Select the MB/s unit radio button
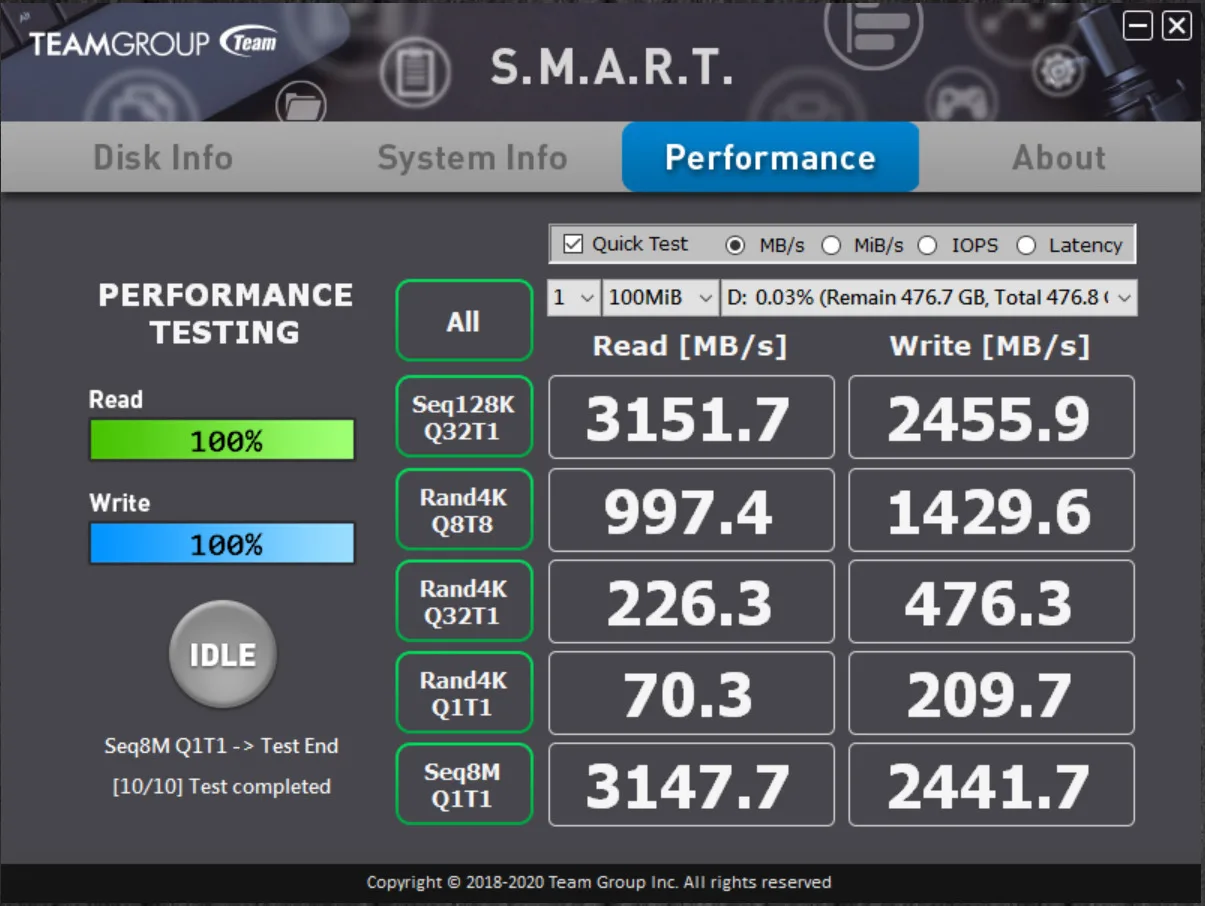 tap(735, 245)
